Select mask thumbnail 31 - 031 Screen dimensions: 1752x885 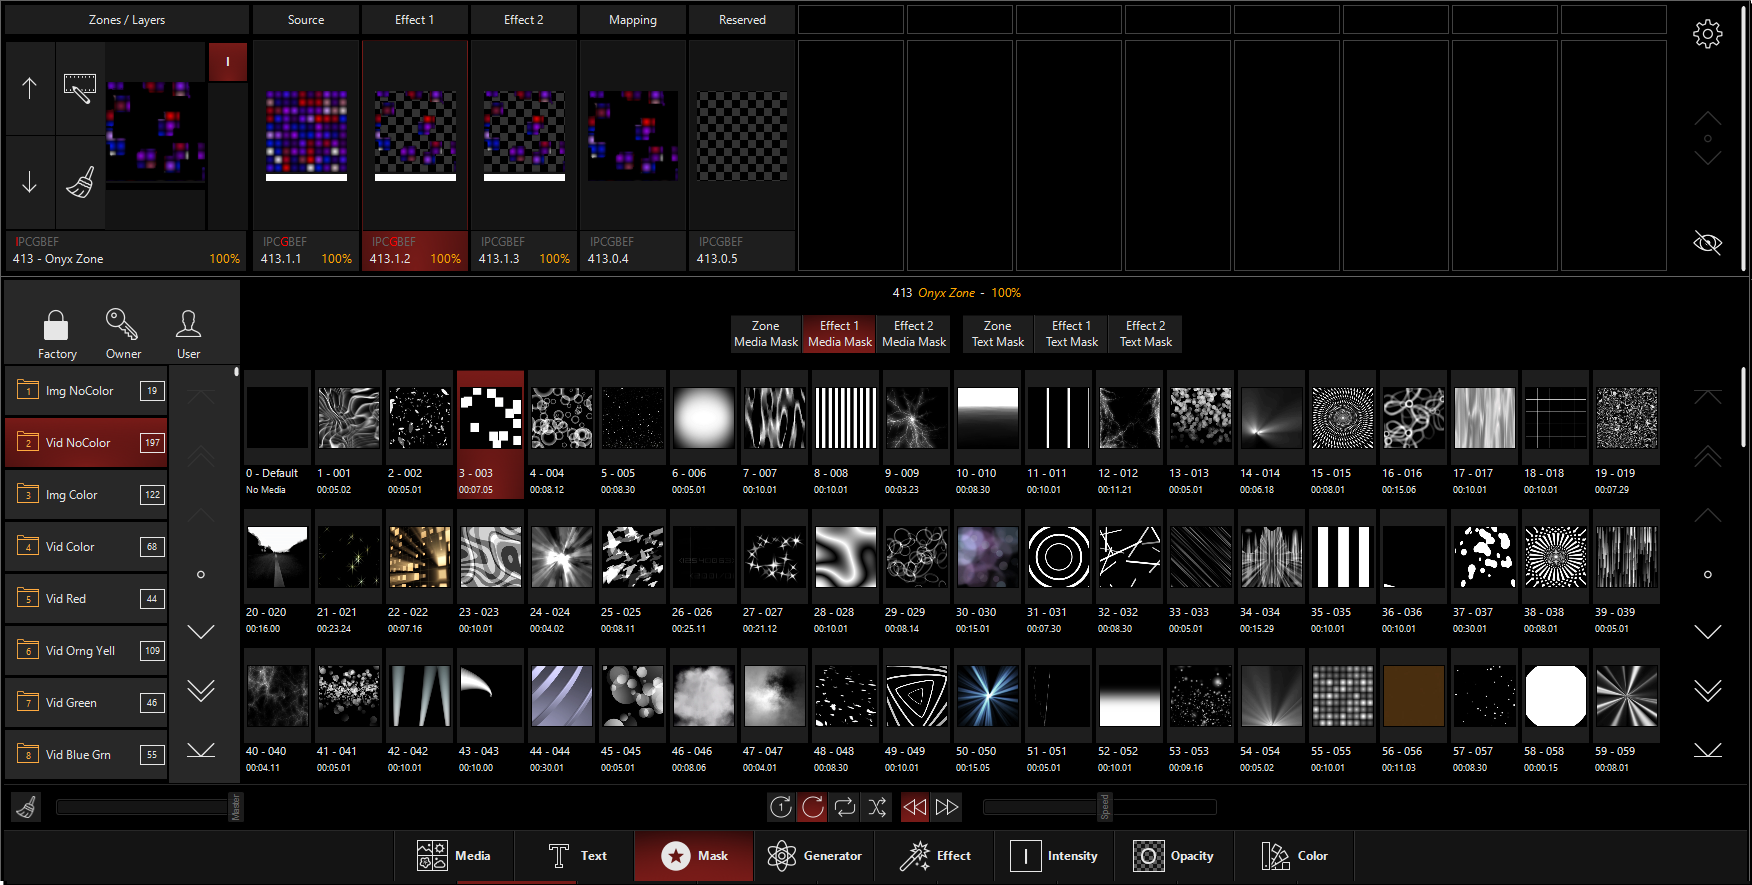click(x=1058, y=574)
